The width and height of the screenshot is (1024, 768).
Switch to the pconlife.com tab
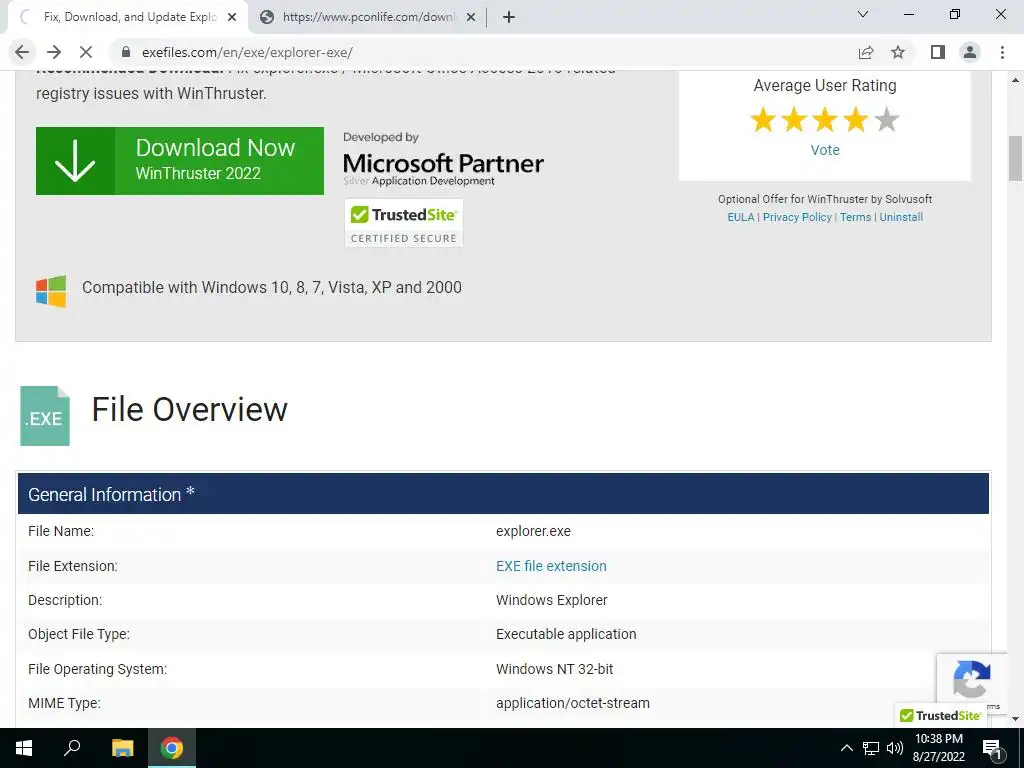tap(367, 18)
